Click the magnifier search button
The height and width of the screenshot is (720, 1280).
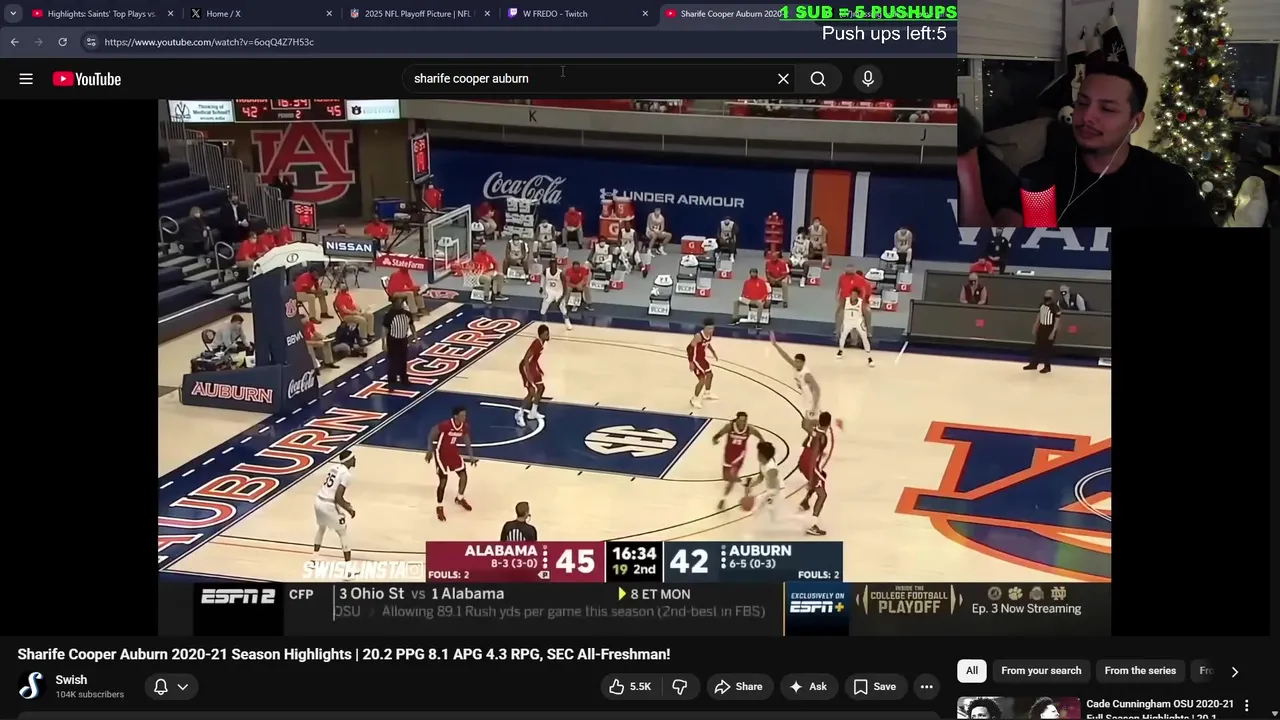coord(818,79)
